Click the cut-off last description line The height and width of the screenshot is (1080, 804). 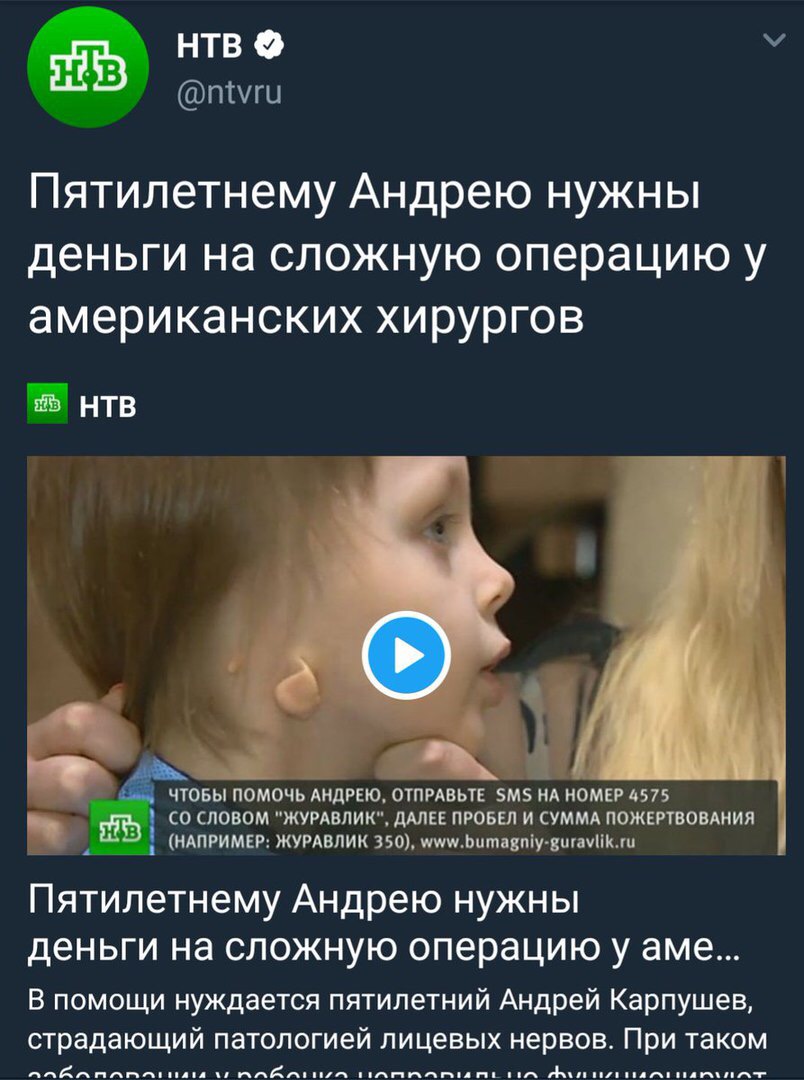(x=398, y=1074)
